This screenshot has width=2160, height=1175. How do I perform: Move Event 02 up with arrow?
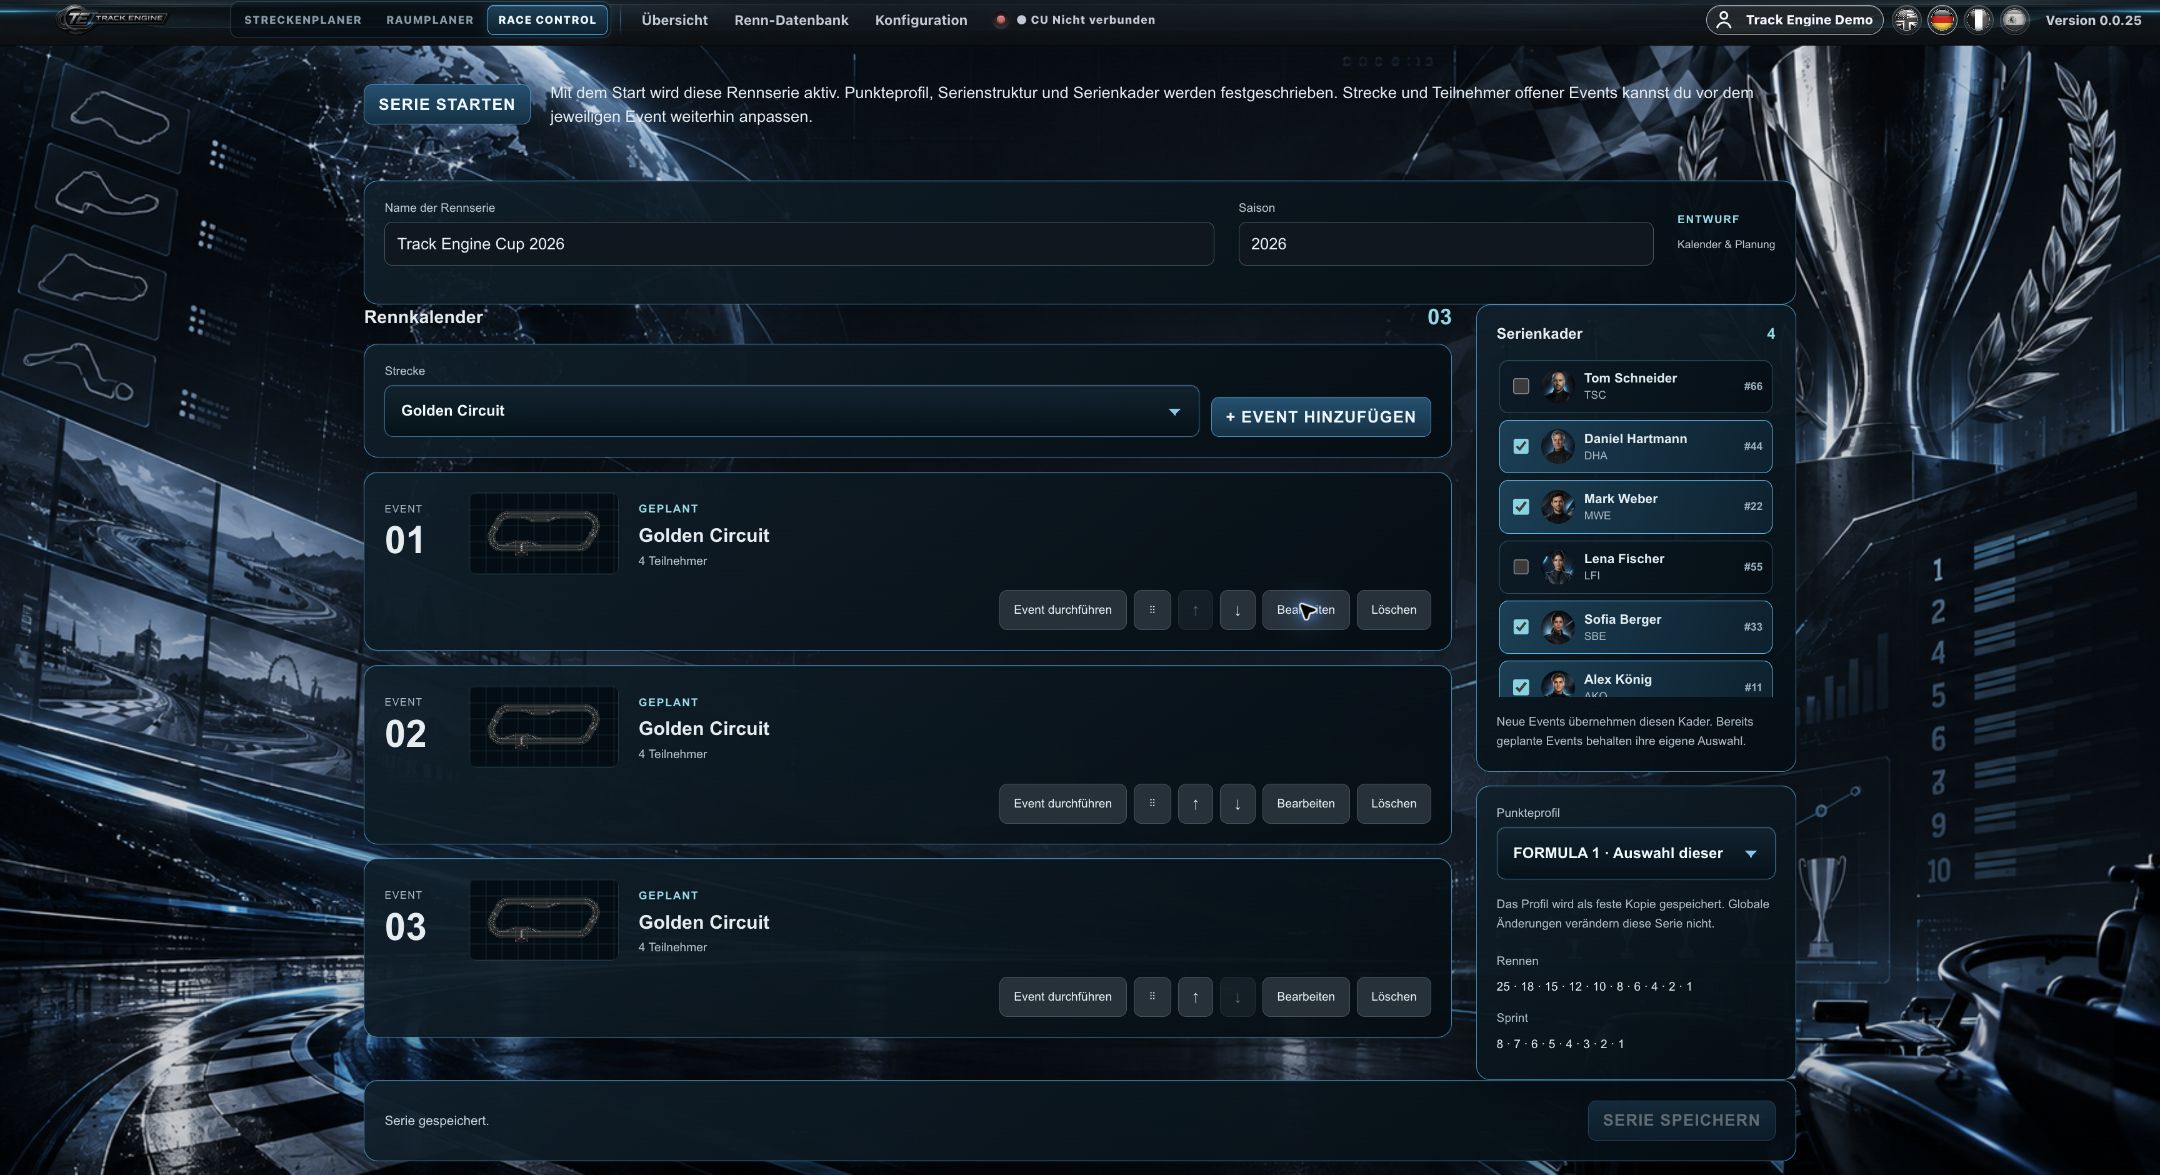[1195, 803]
